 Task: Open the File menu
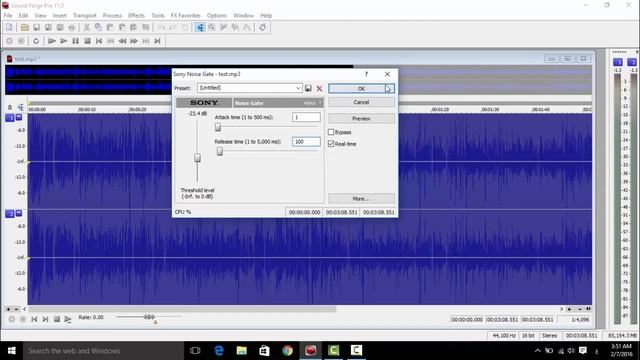pos(8,16)
